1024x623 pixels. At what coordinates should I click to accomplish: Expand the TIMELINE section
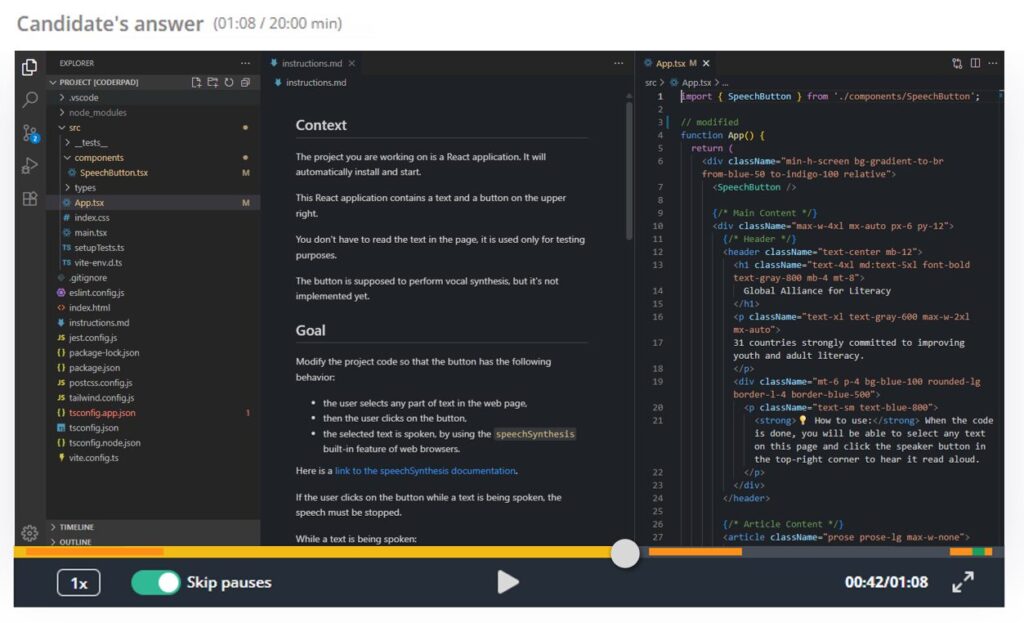click(80, 527)
